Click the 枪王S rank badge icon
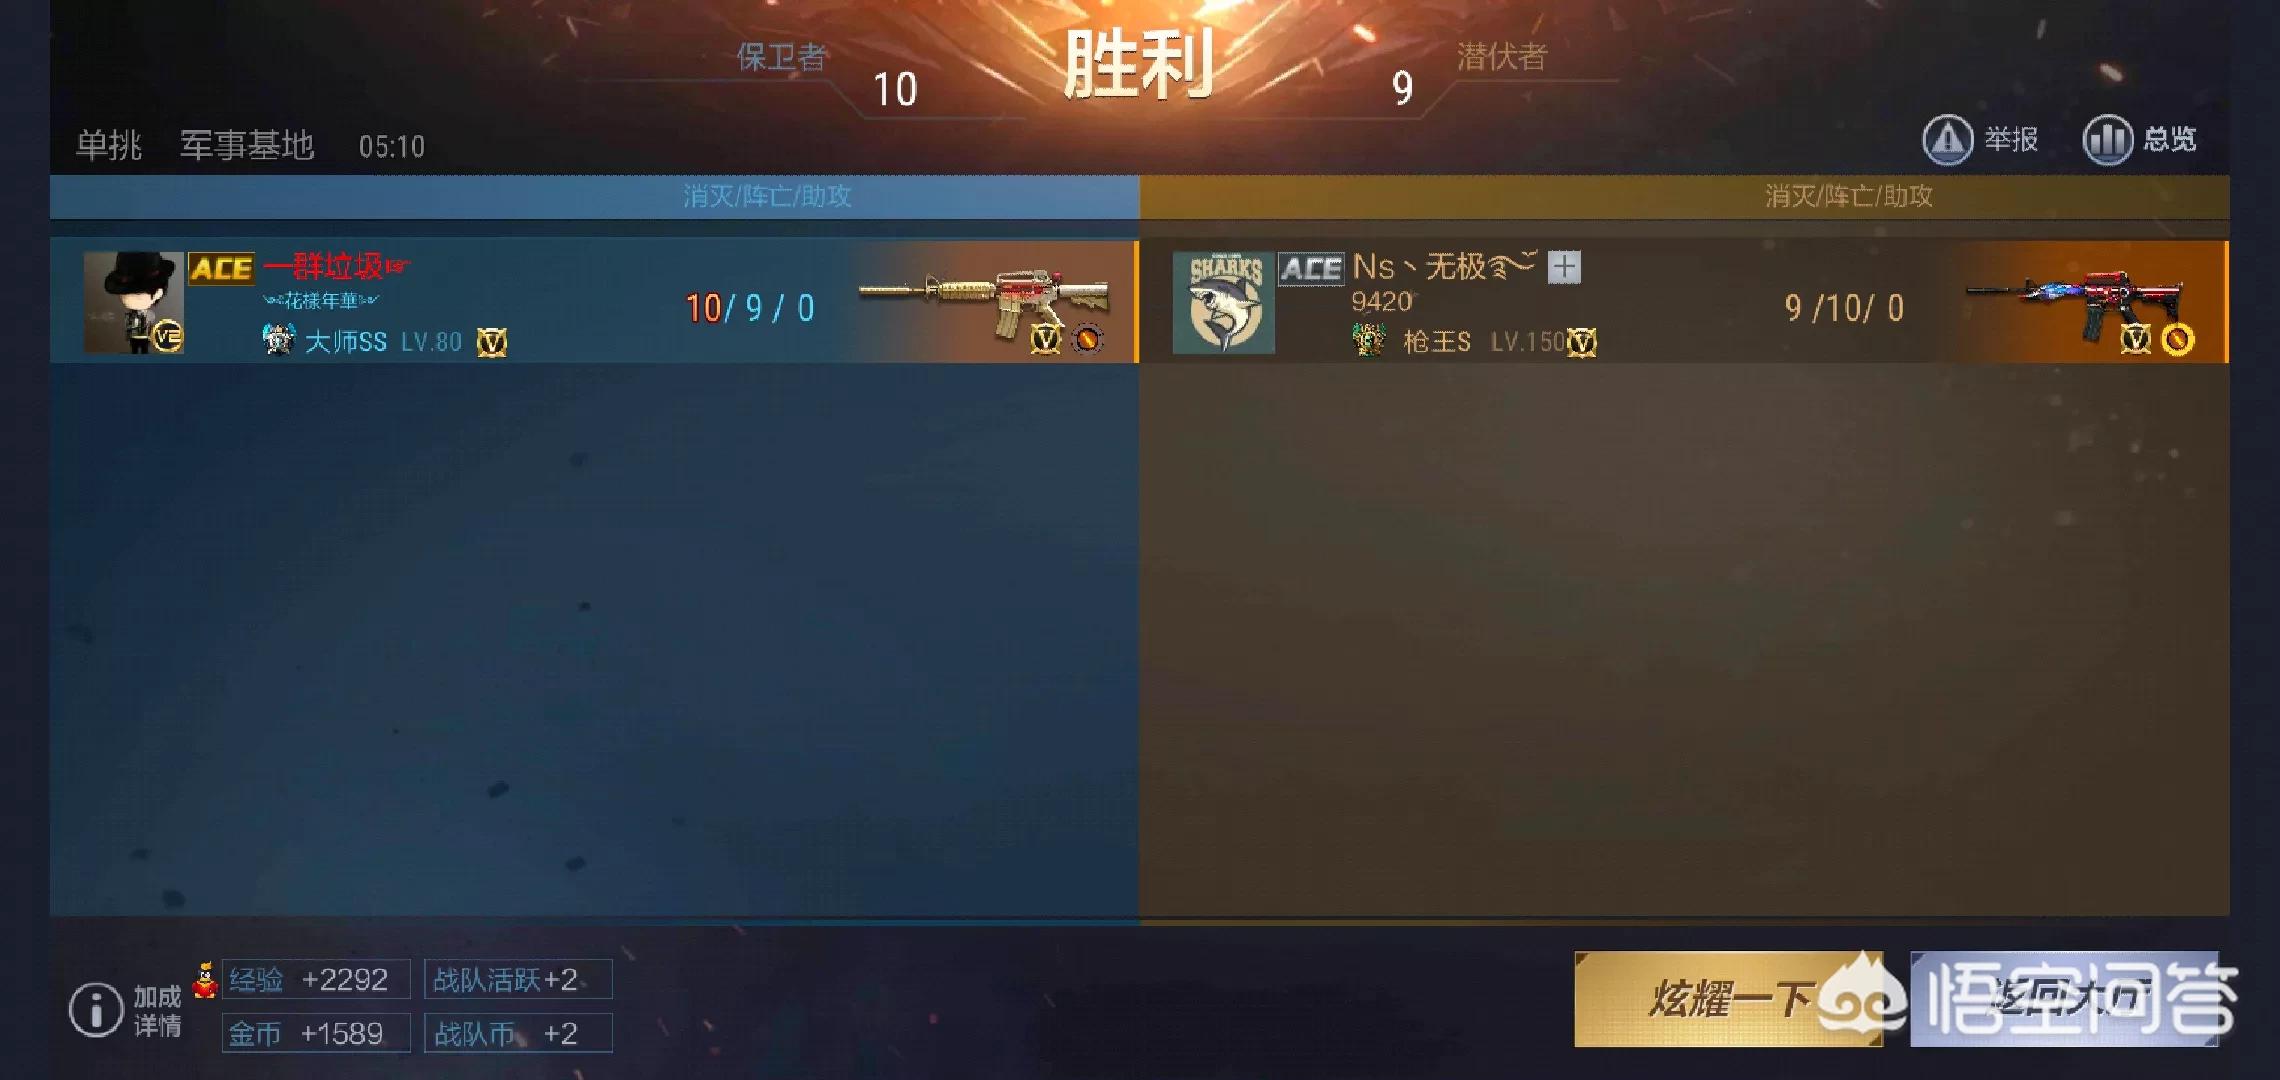The width and height of the screenshot is (2280, 1080). [x=1368, y=340]
